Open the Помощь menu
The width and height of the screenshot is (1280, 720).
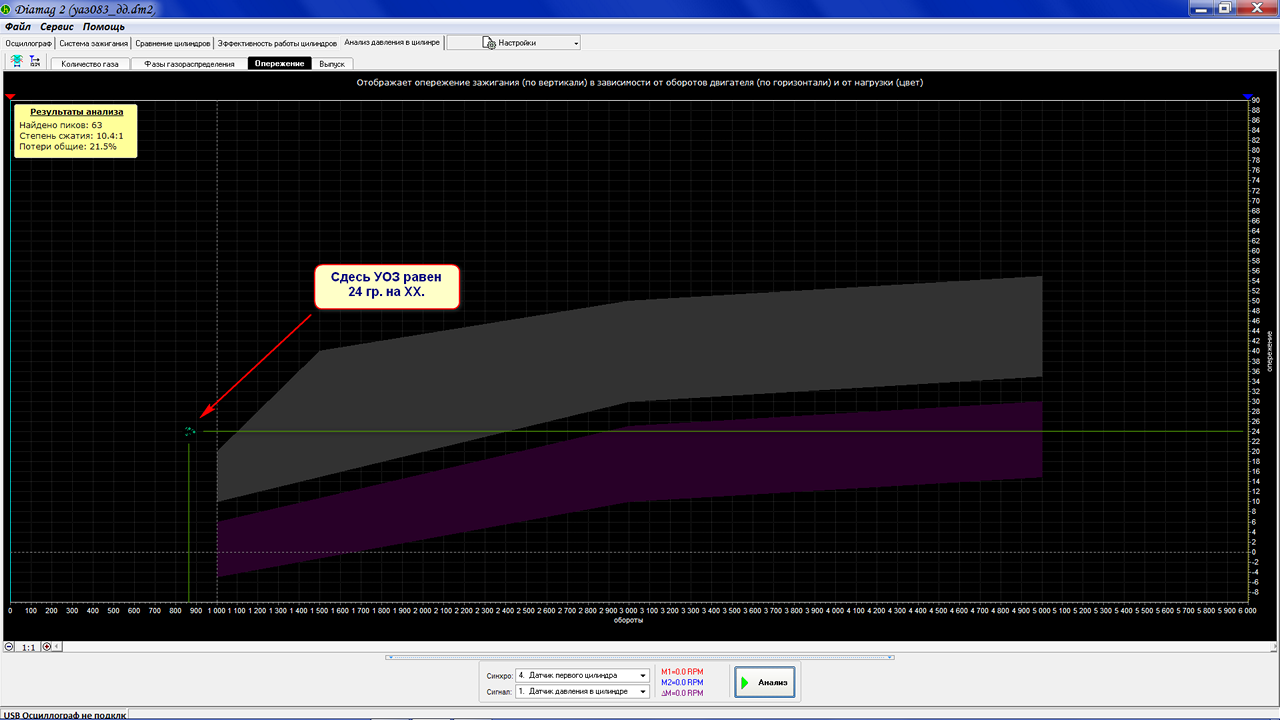pyautogui.click(x=104, y=26)
